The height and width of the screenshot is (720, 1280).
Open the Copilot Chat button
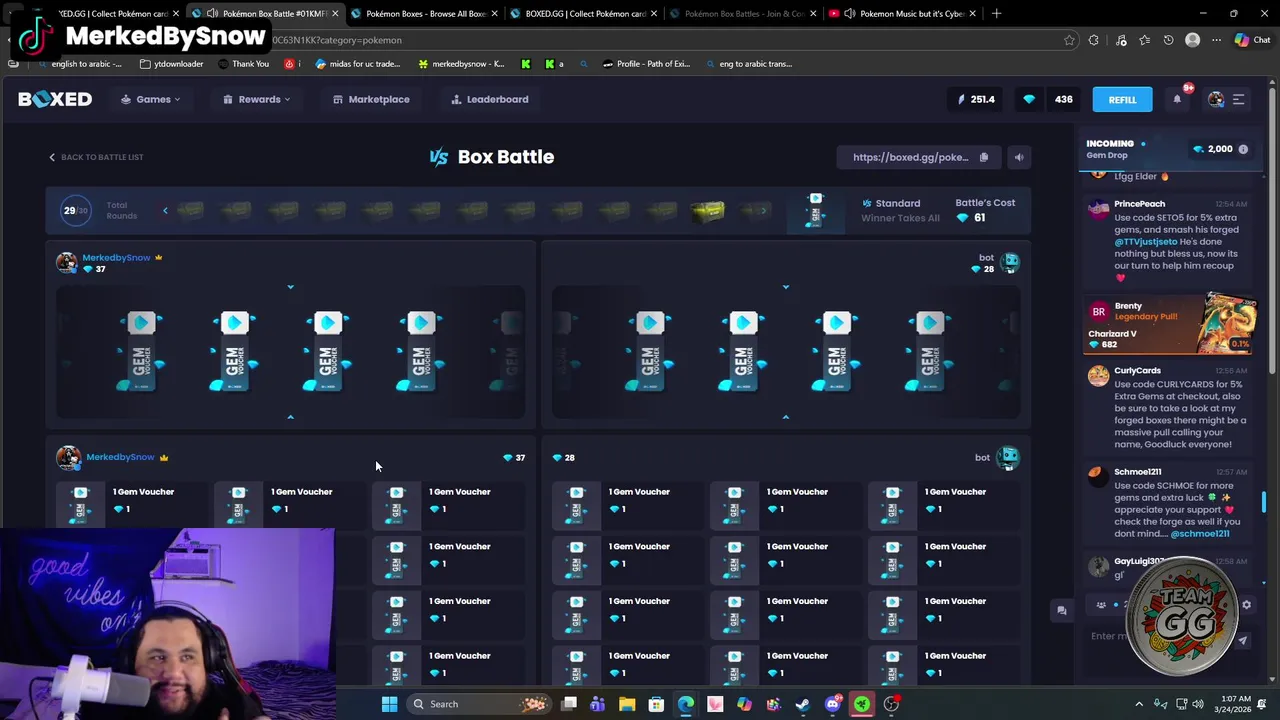point(1252,40)
